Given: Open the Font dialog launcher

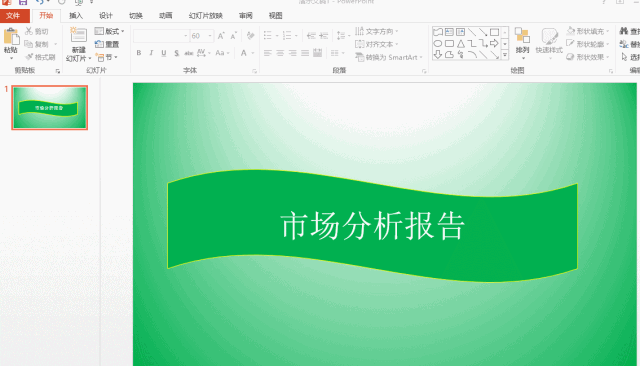Looking at the screenshot, I should click(254, 71).
